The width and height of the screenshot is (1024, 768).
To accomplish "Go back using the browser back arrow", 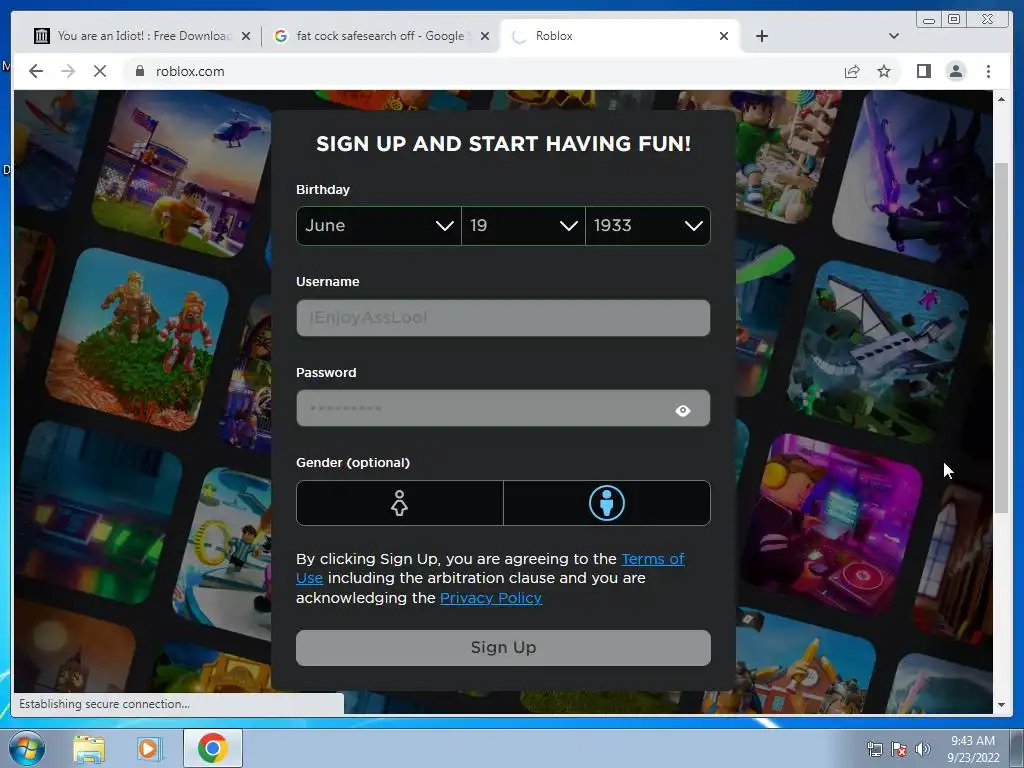I will tap(36, 71).
